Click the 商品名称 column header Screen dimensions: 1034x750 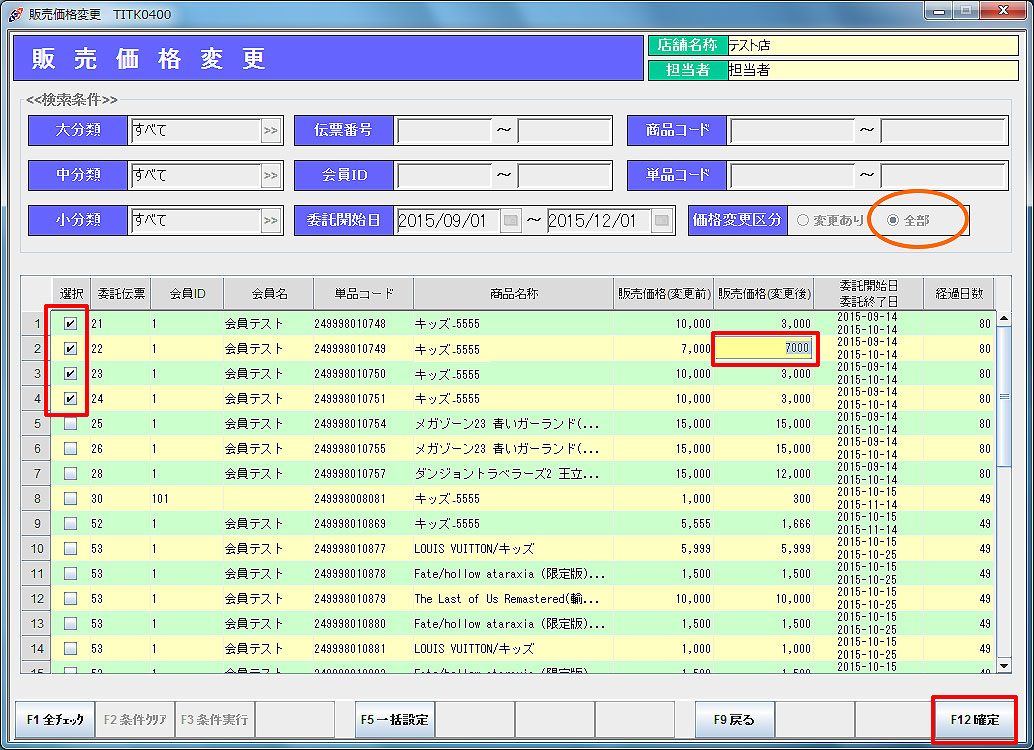pyautogui.click(x=514, y=294)
